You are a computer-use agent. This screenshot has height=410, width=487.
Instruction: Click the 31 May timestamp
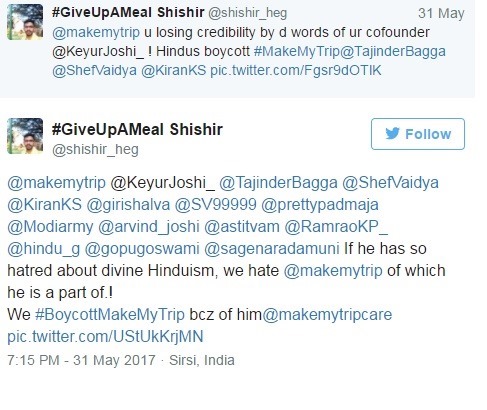(x=441, y=13)
